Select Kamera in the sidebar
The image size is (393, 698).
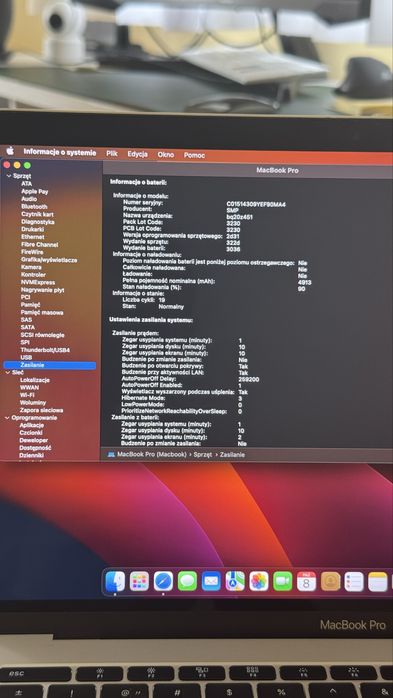click(x=31, y=267)
